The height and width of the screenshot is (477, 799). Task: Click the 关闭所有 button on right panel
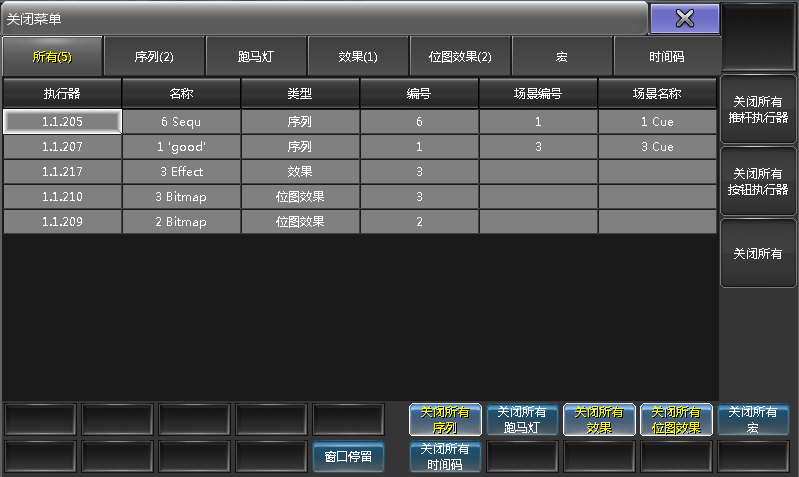[x=759, y=254]
